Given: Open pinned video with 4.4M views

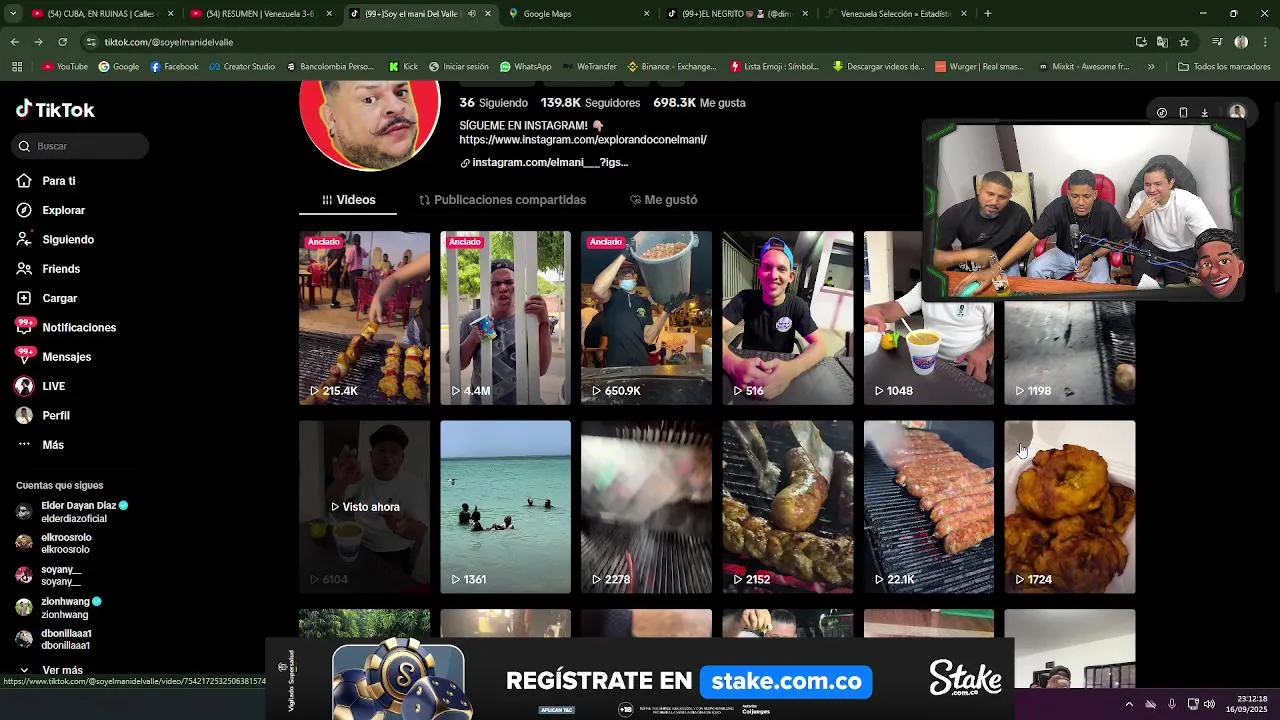Looking at the screenshot, I should 505,318.
